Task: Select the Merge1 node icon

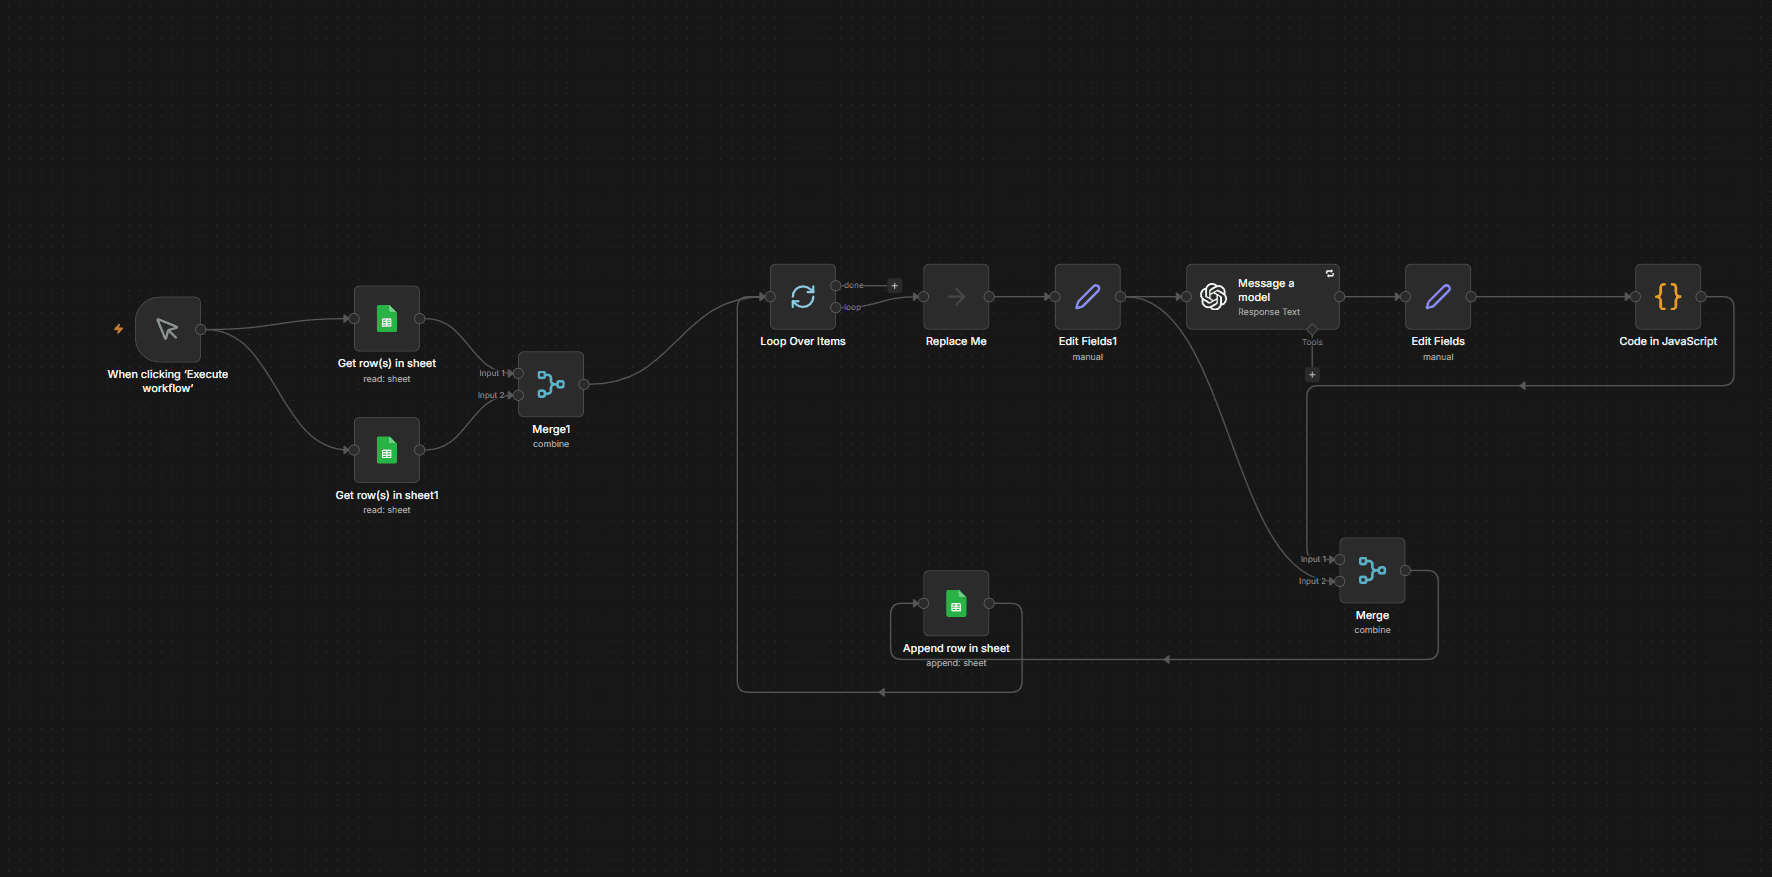Action: (551, 384)
